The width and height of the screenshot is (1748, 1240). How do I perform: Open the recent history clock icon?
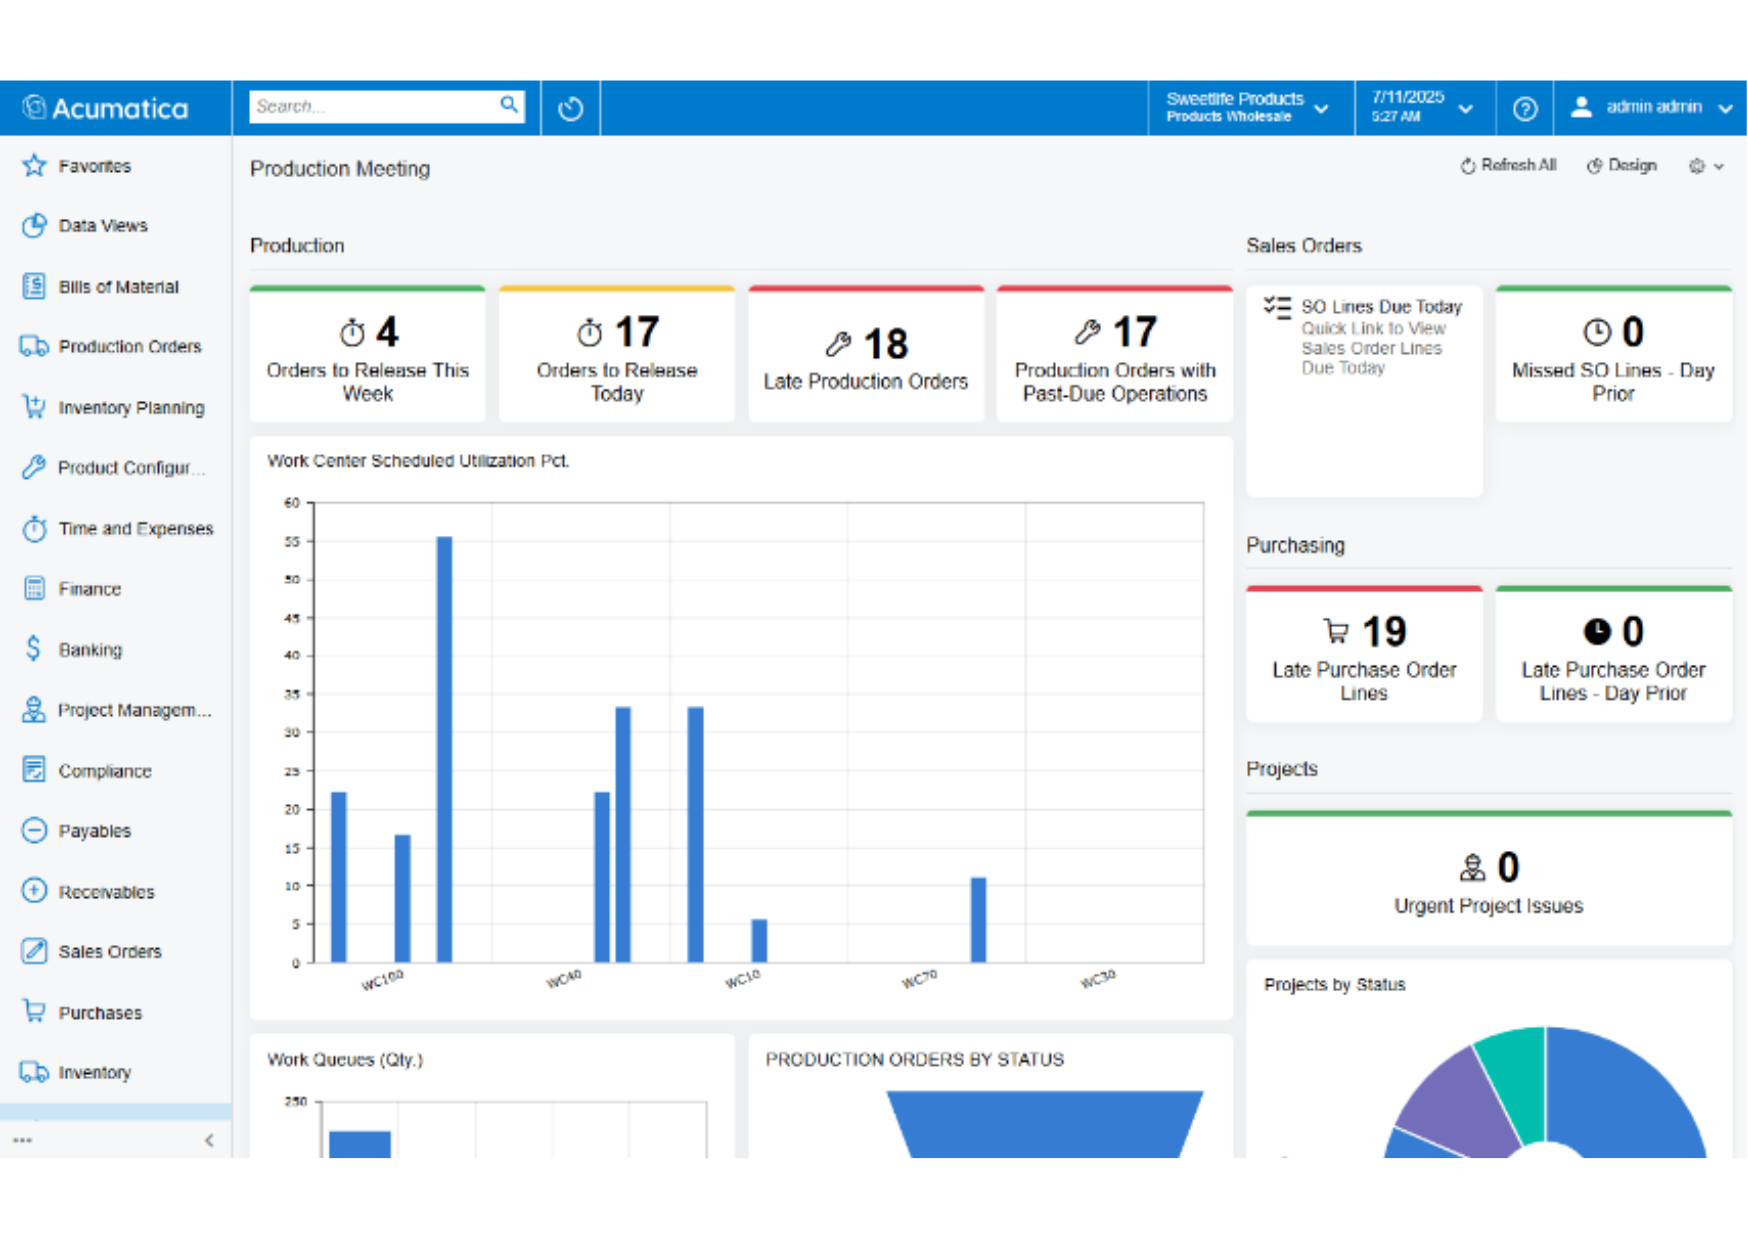point(570,108)
